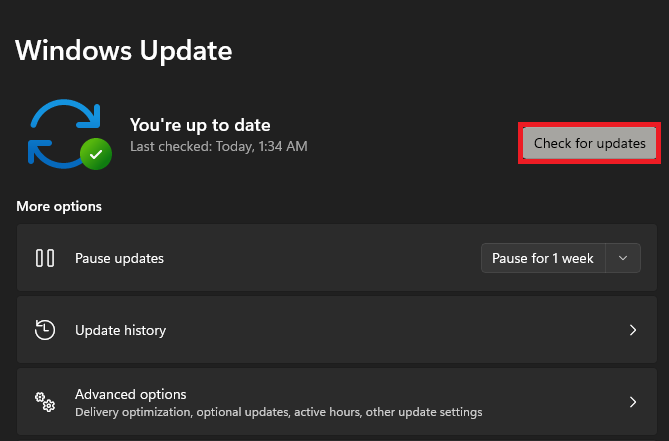Open the Advanced options entry title
This screenshot has height=441, width=669.
(131, 394)
